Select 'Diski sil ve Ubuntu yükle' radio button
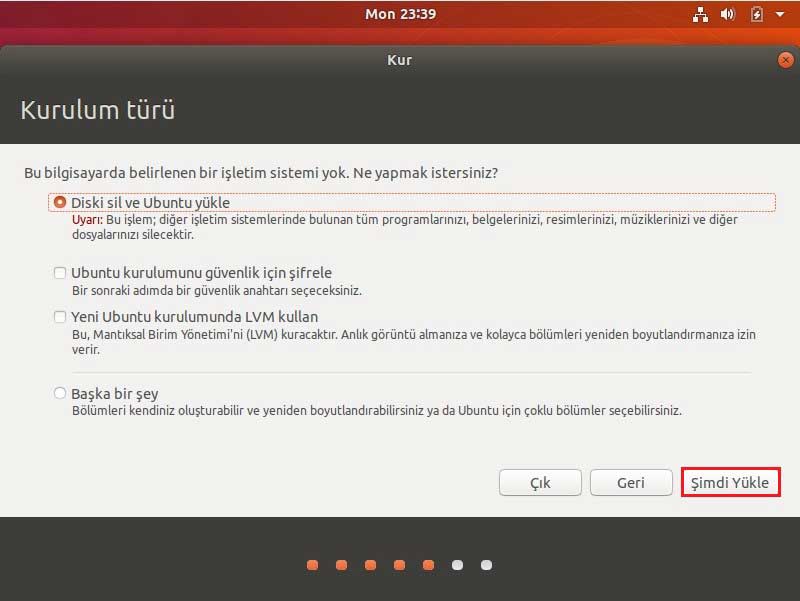Viewport: 800px width, 601px height. pyautogui.click(x=60, y=202)
